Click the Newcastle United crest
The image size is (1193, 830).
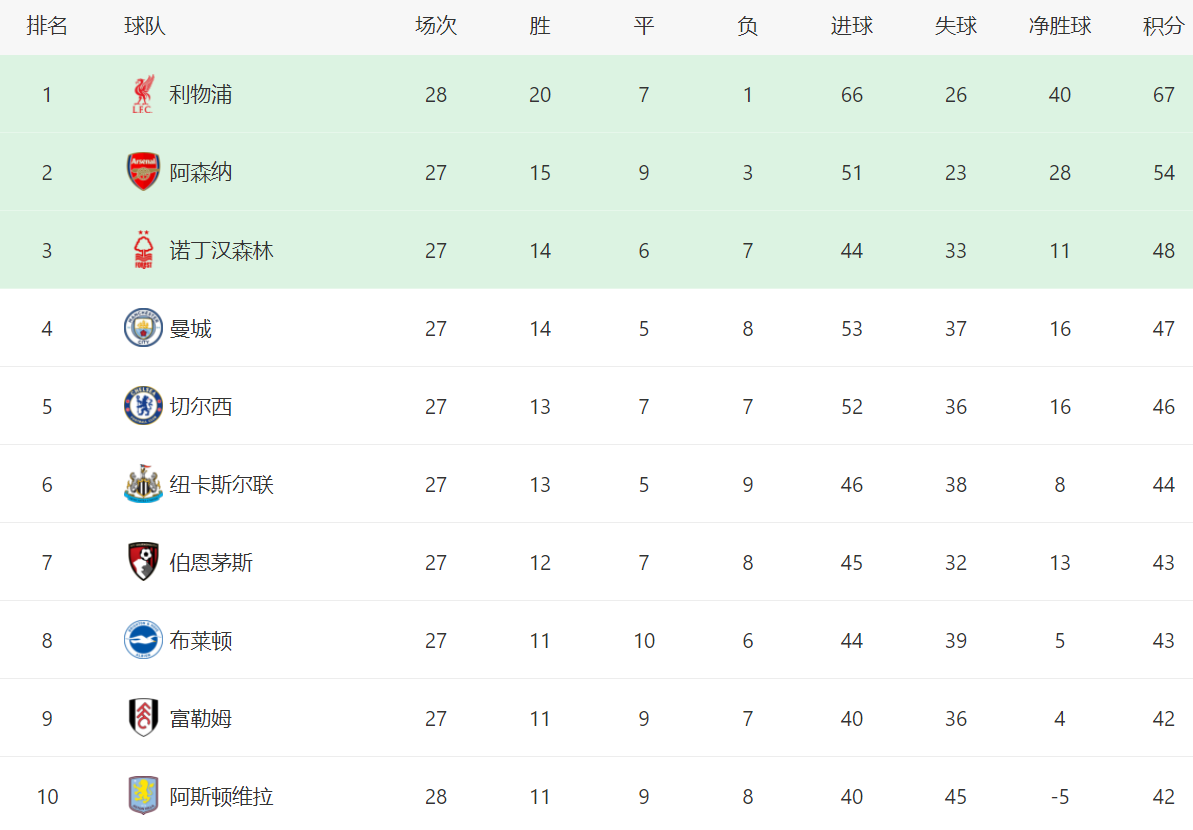[143, 484]
